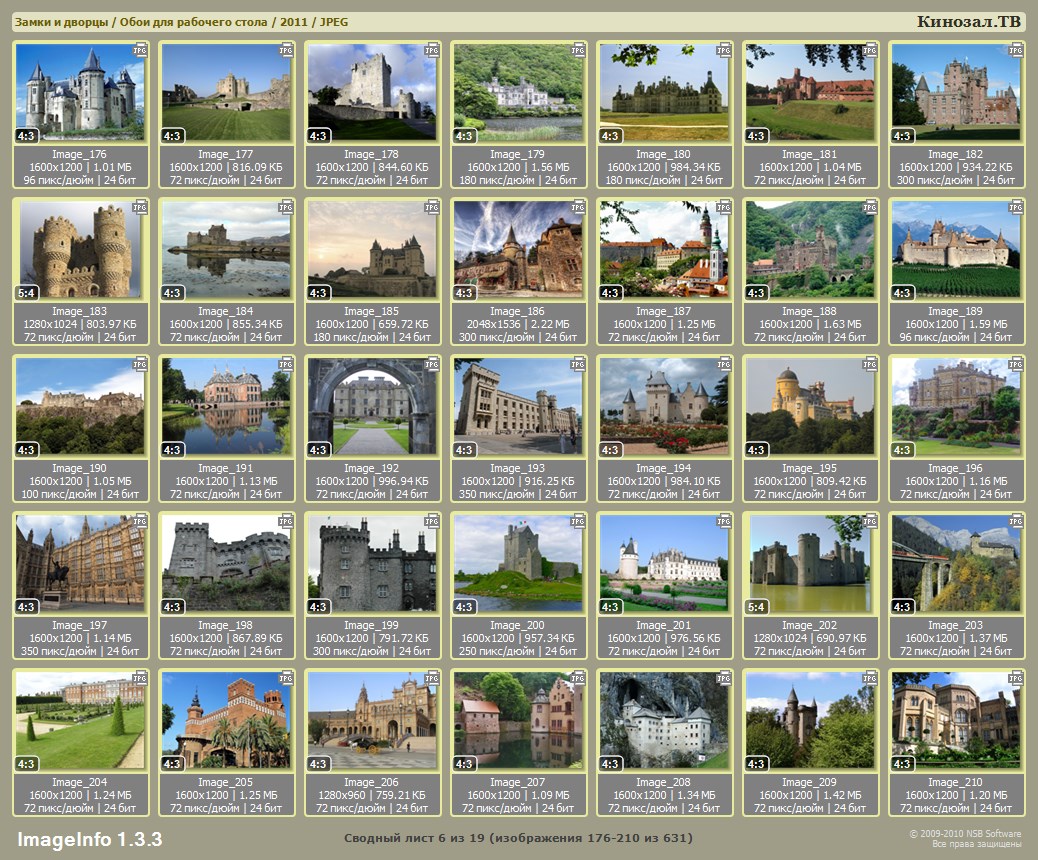This screenshot has height=860, width=1038.
Task: Open the Image_199 dark castle thumbnail
Action: pyautogui.click(x=372, y=563)
